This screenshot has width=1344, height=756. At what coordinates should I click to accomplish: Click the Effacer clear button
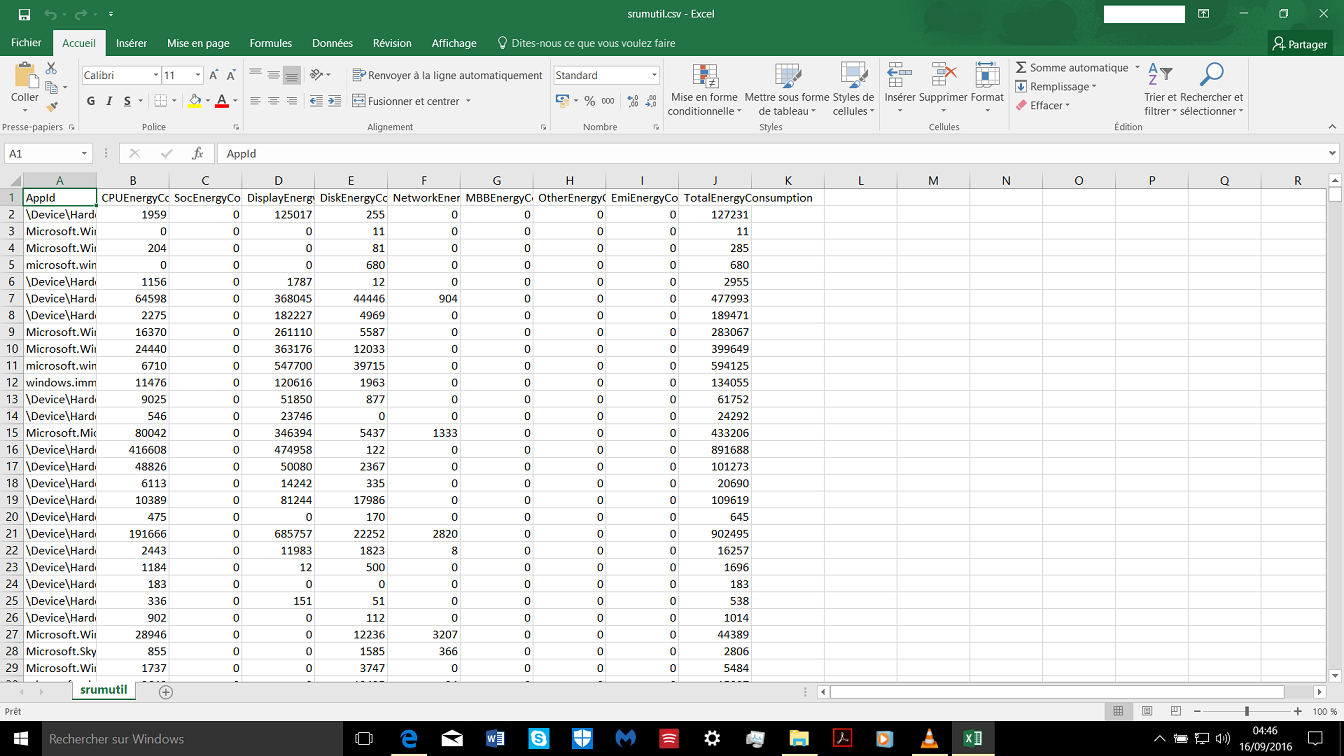(1043, 105)
